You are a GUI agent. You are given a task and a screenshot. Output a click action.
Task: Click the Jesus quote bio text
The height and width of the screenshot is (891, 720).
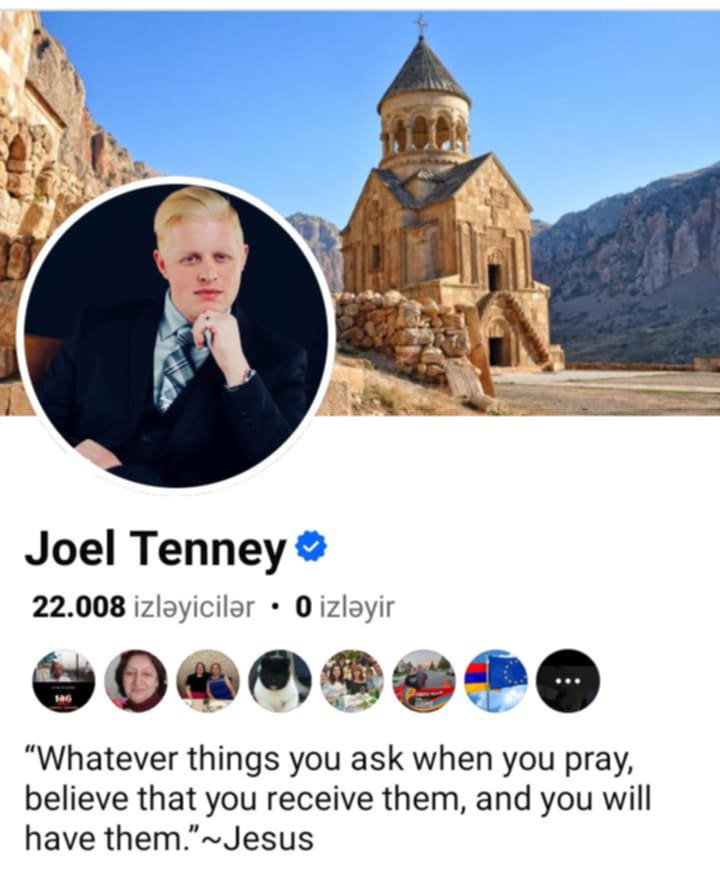coord(338,798)
